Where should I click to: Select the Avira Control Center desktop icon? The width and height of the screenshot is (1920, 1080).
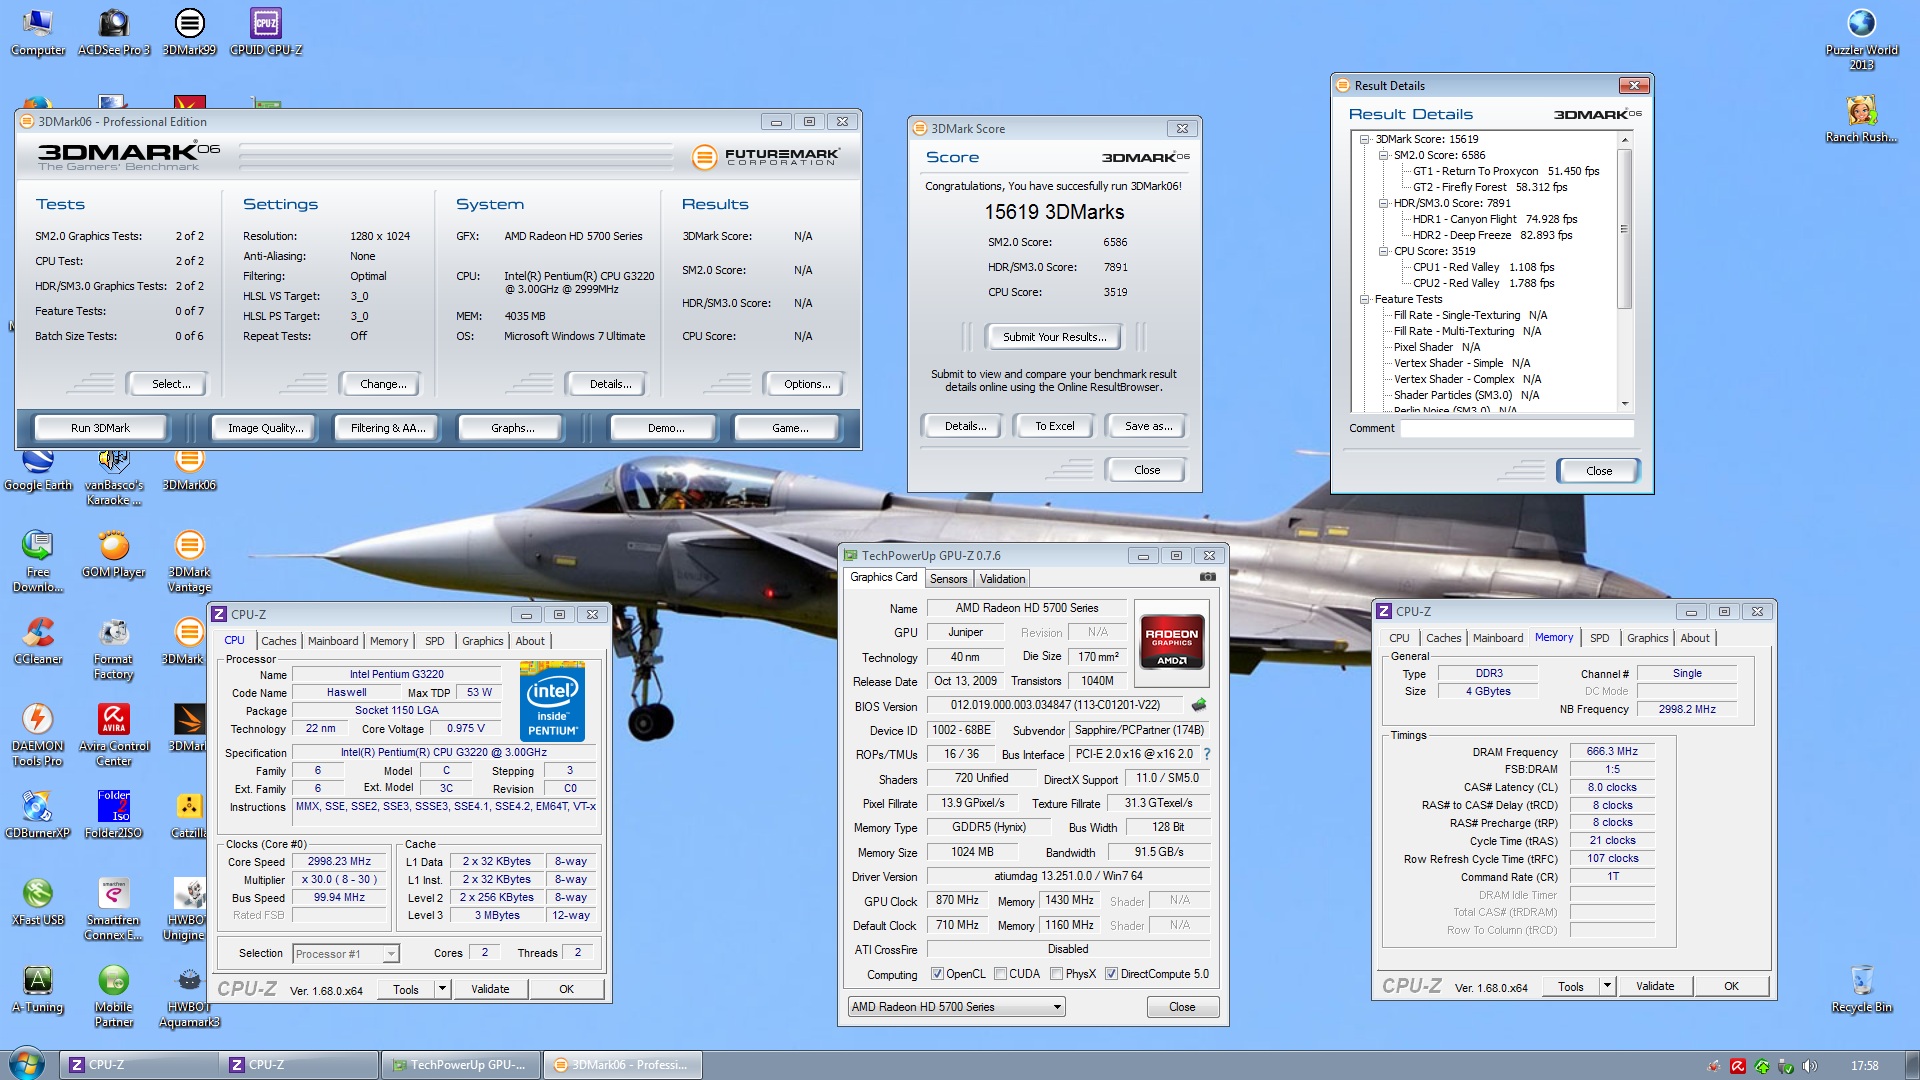coord(114,736)
